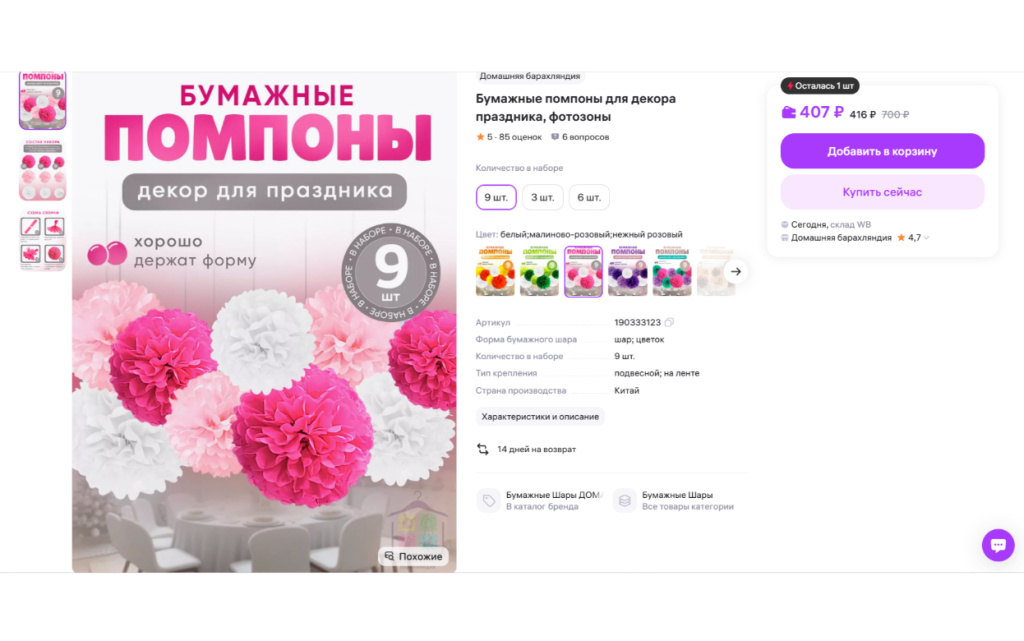Open the second product thumbnail (состав набора)
Image resolution: width=1024 pixels, height=641 pixels.
(42, 170)
